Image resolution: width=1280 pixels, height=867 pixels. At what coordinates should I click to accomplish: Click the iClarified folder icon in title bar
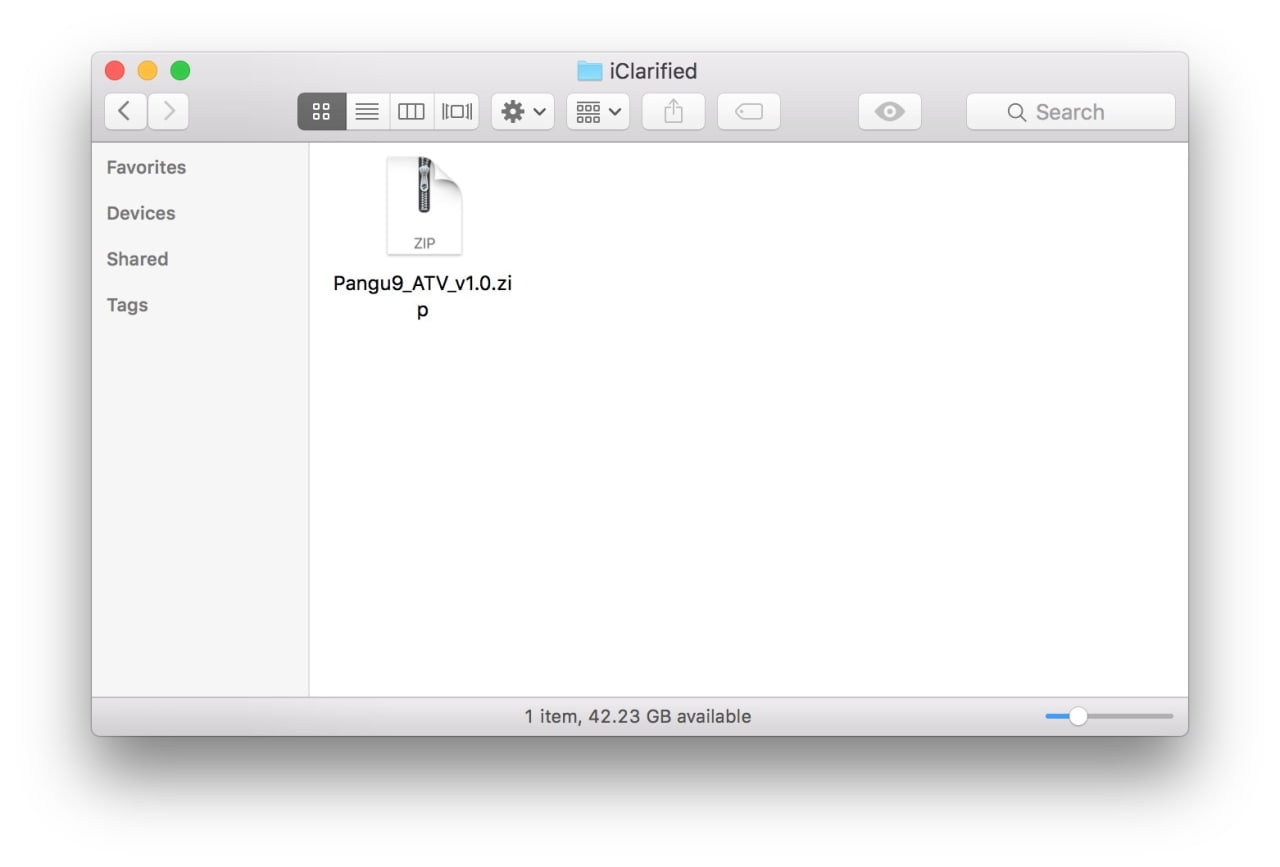pyautogui.click(x=589, y=71)
